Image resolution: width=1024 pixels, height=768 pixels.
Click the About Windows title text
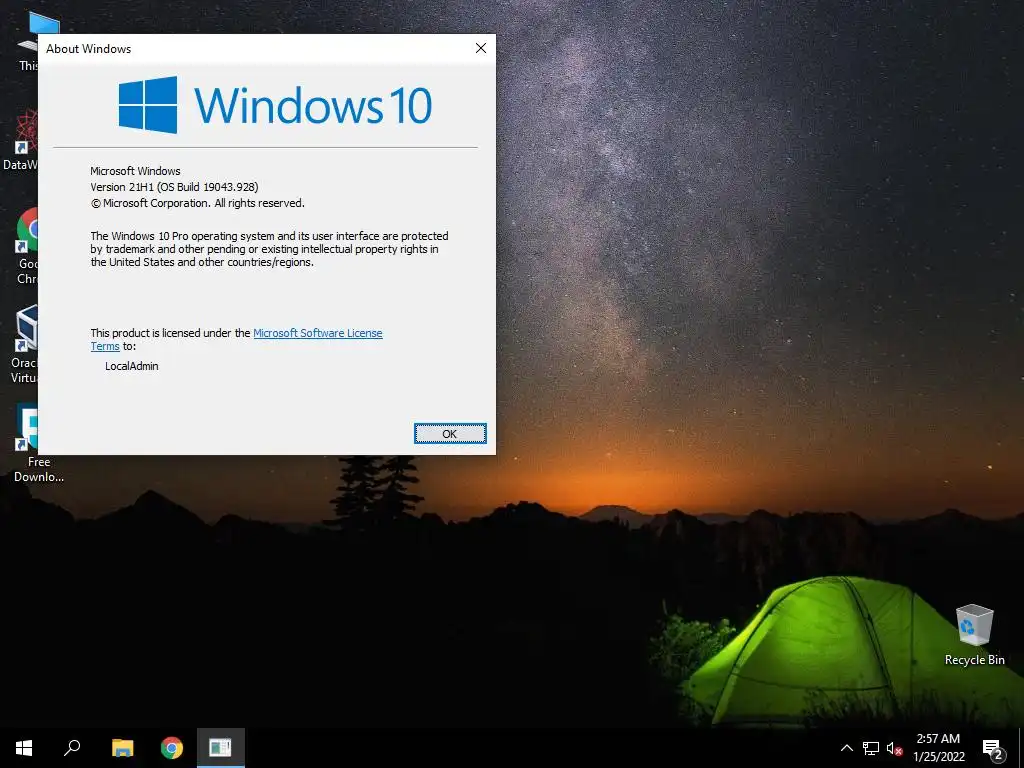point(88,49)
